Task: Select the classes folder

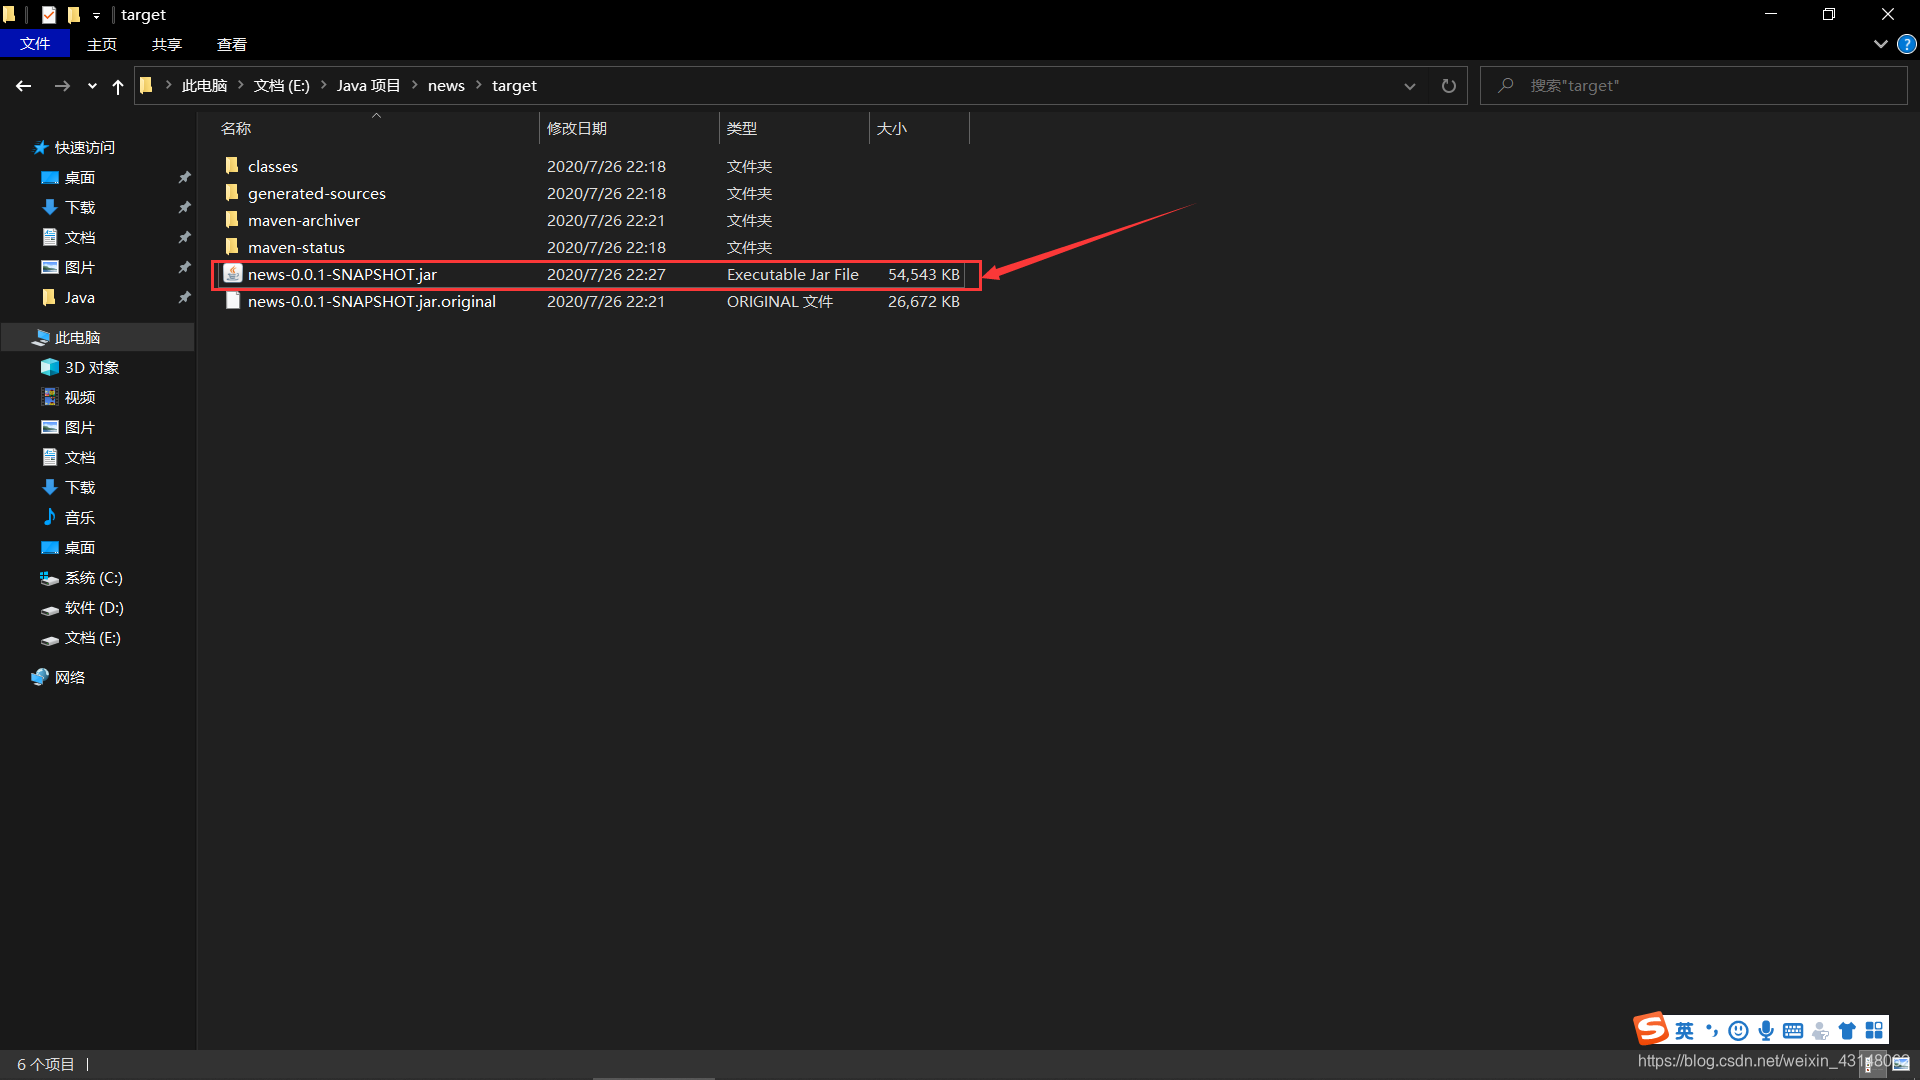Action: [x=273, y=166]
